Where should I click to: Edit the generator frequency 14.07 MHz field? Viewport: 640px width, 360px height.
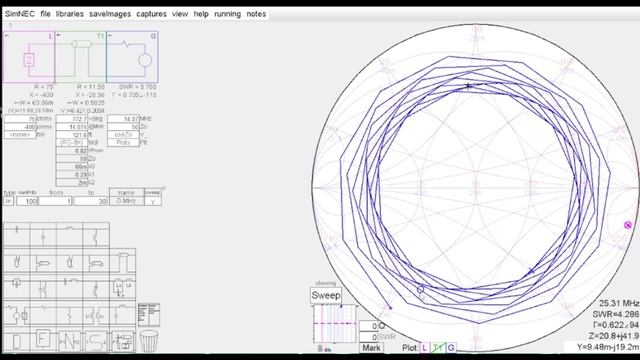tap(123, 119)
